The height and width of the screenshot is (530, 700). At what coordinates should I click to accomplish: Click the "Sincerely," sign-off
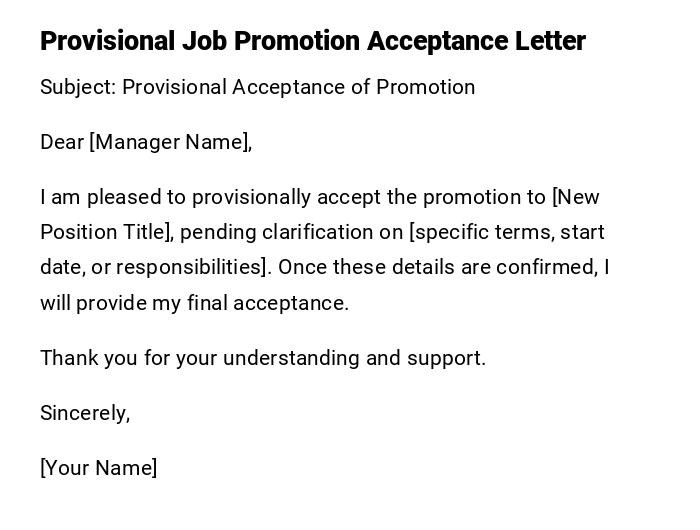click(85, 413)
